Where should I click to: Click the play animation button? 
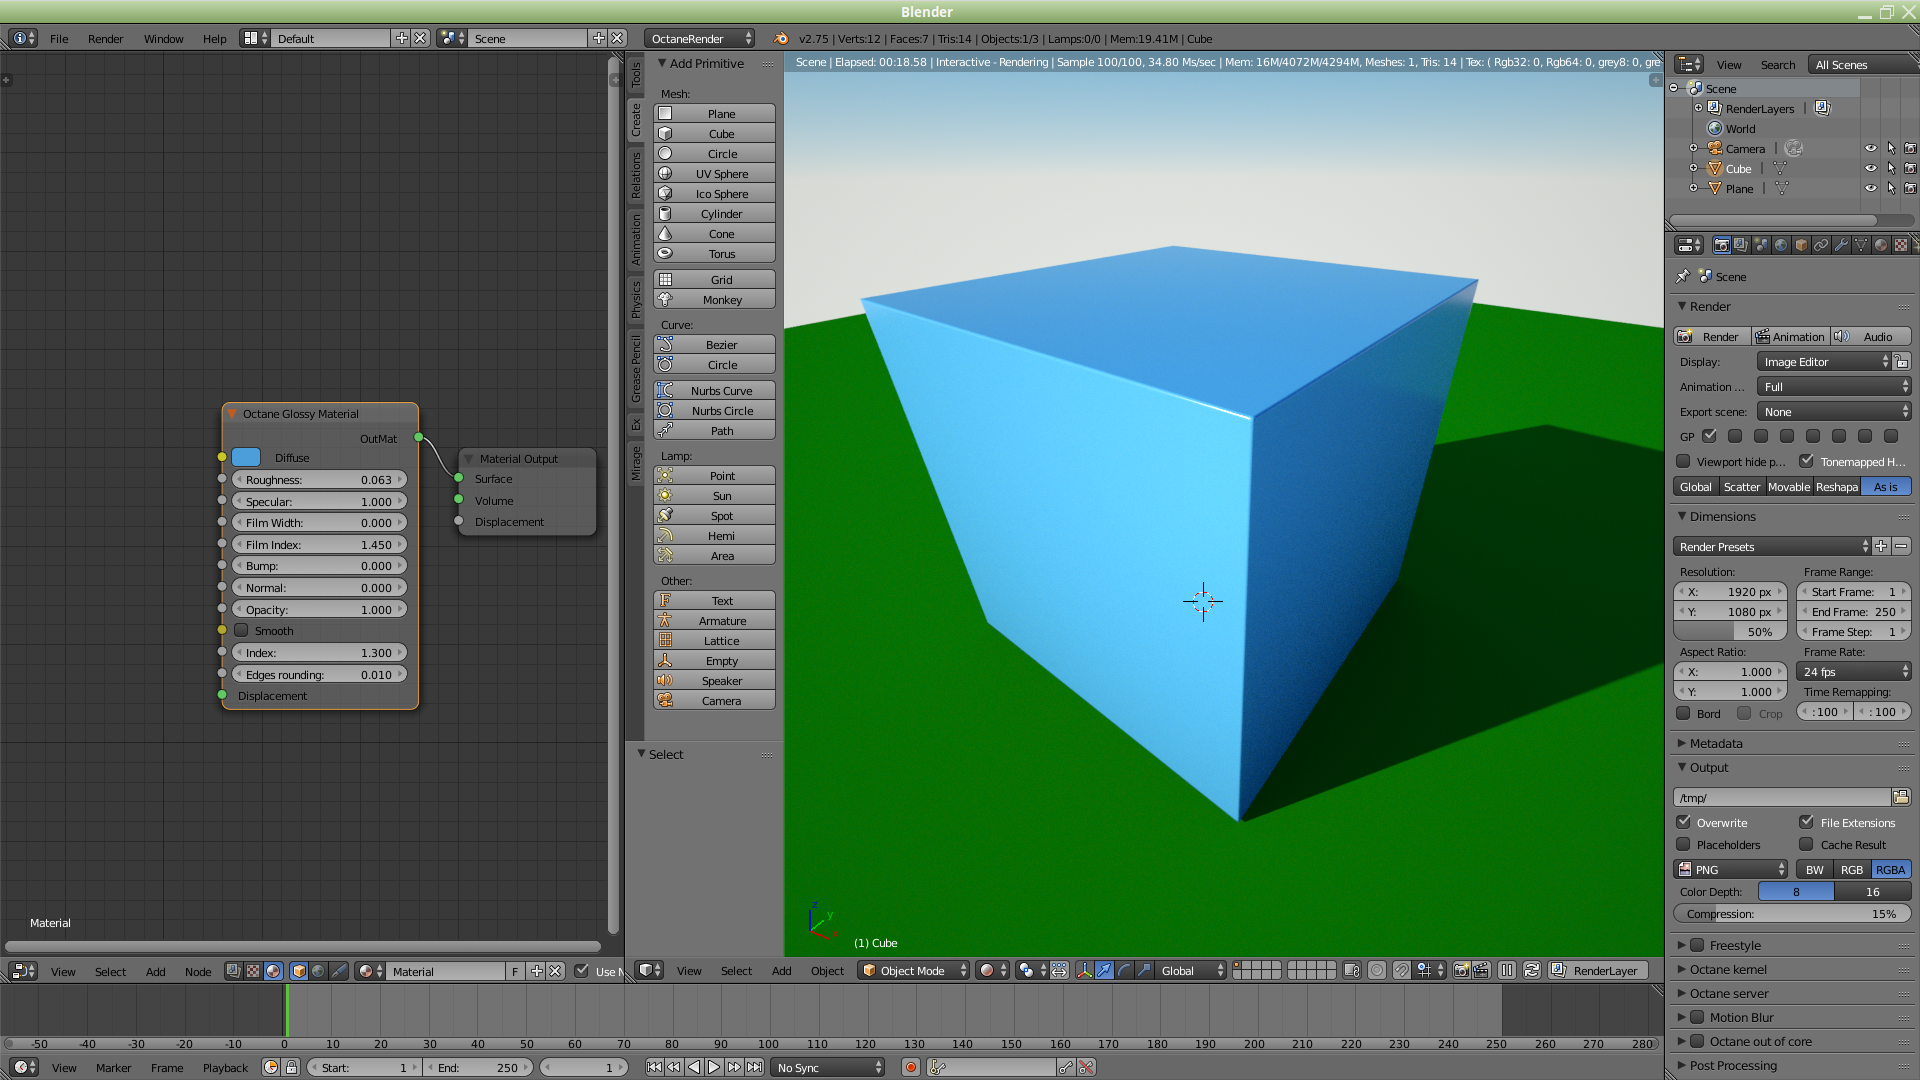coord(714,1067)
